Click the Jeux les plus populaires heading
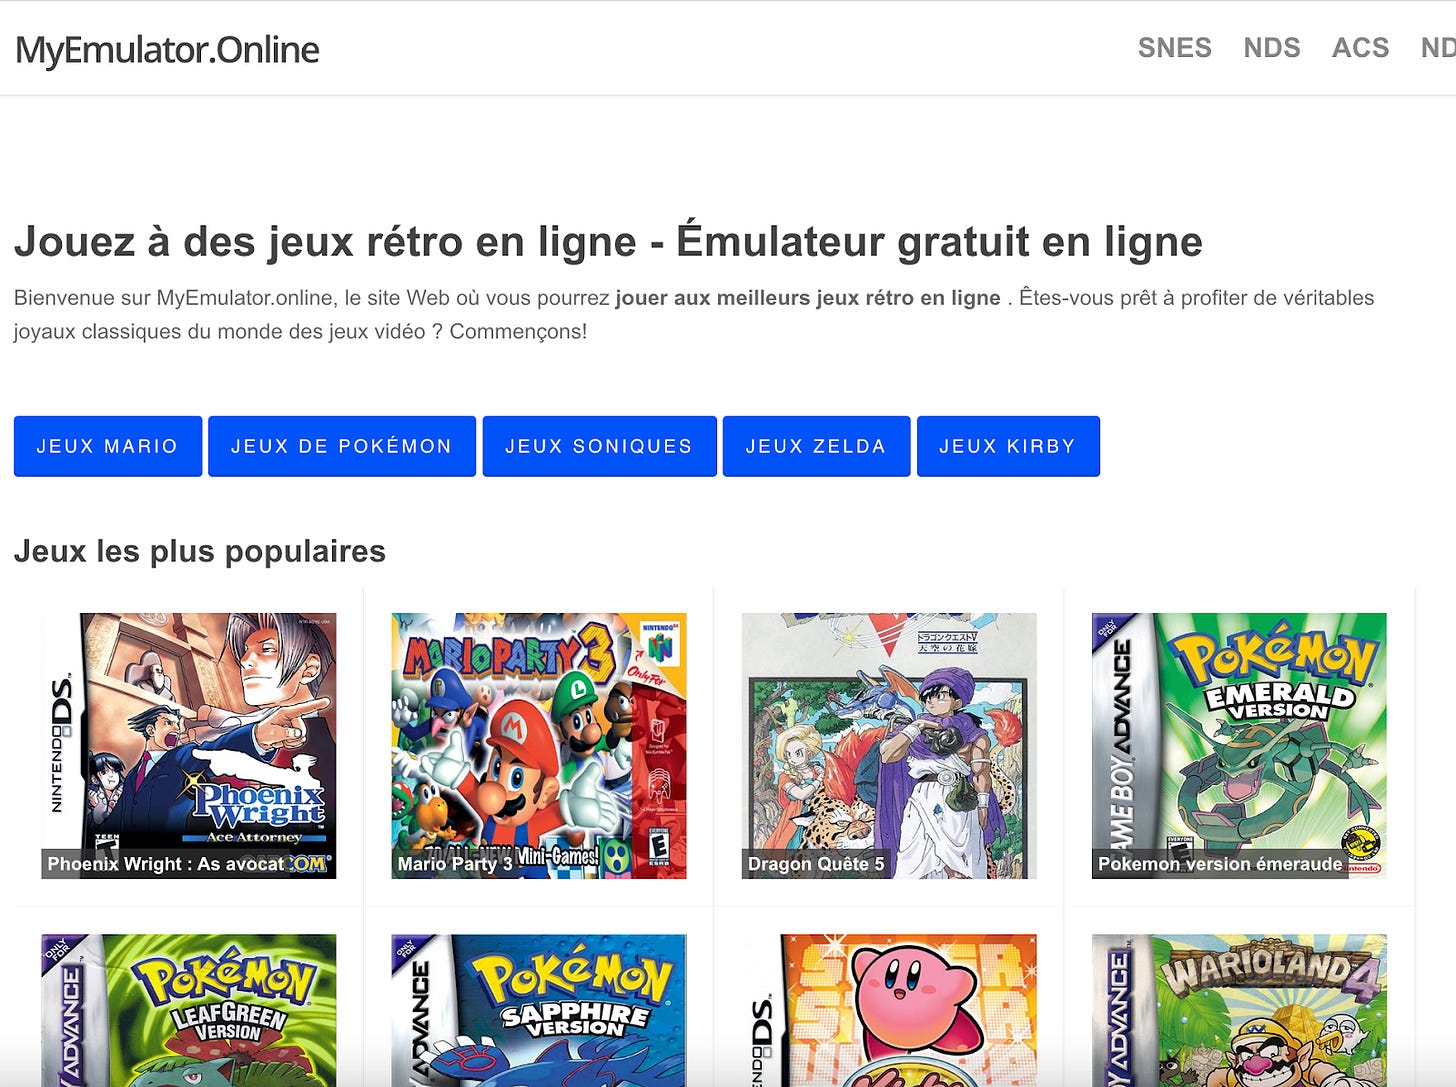Viewport: 1456px width, 1087px height. point(199,551)
